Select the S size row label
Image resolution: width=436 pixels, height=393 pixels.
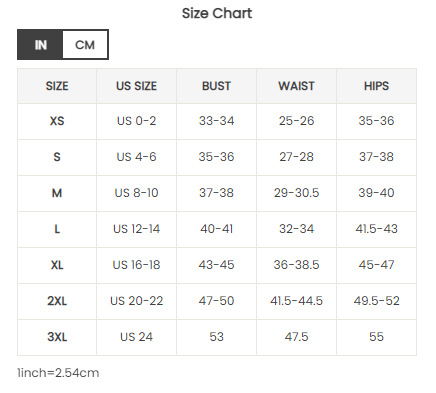point(57,157)
